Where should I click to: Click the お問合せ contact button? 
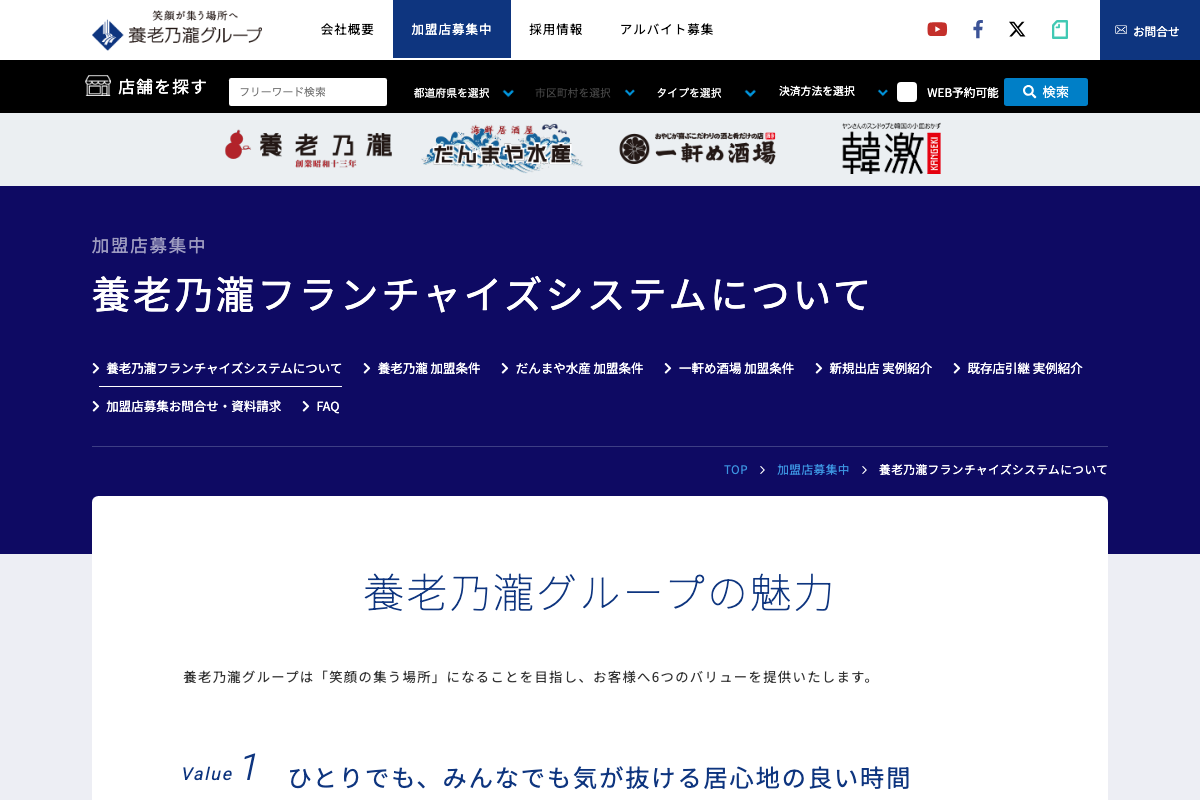pyautogui.click(x=1150, y=30)
